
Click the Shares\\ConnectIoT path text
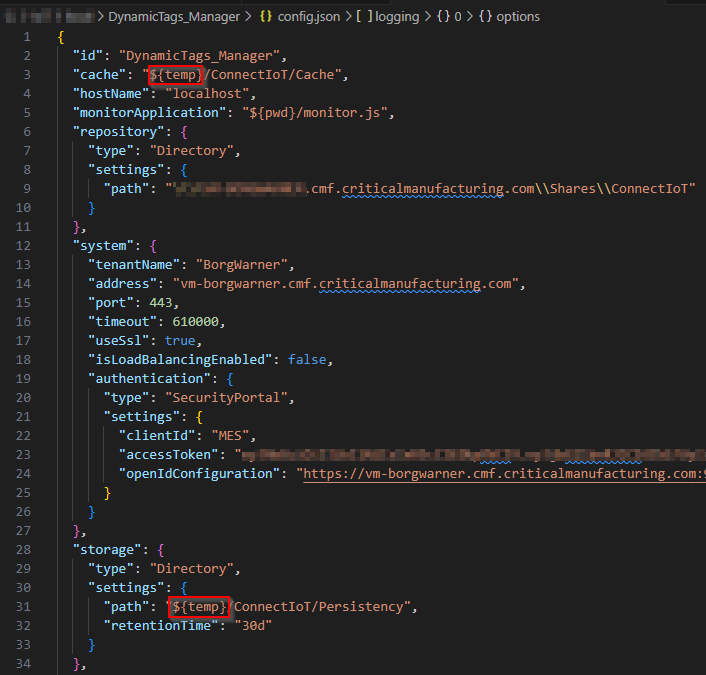click(619, 188)
